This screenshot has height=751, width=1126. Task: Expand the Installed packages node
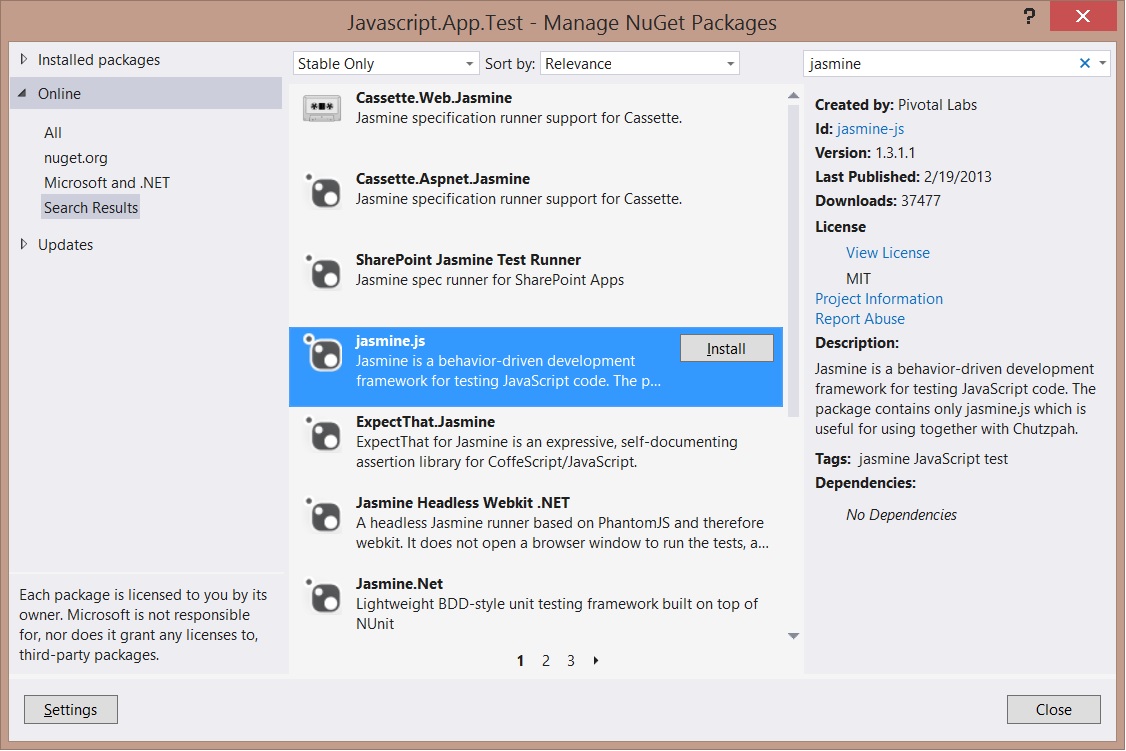[24, 60]
